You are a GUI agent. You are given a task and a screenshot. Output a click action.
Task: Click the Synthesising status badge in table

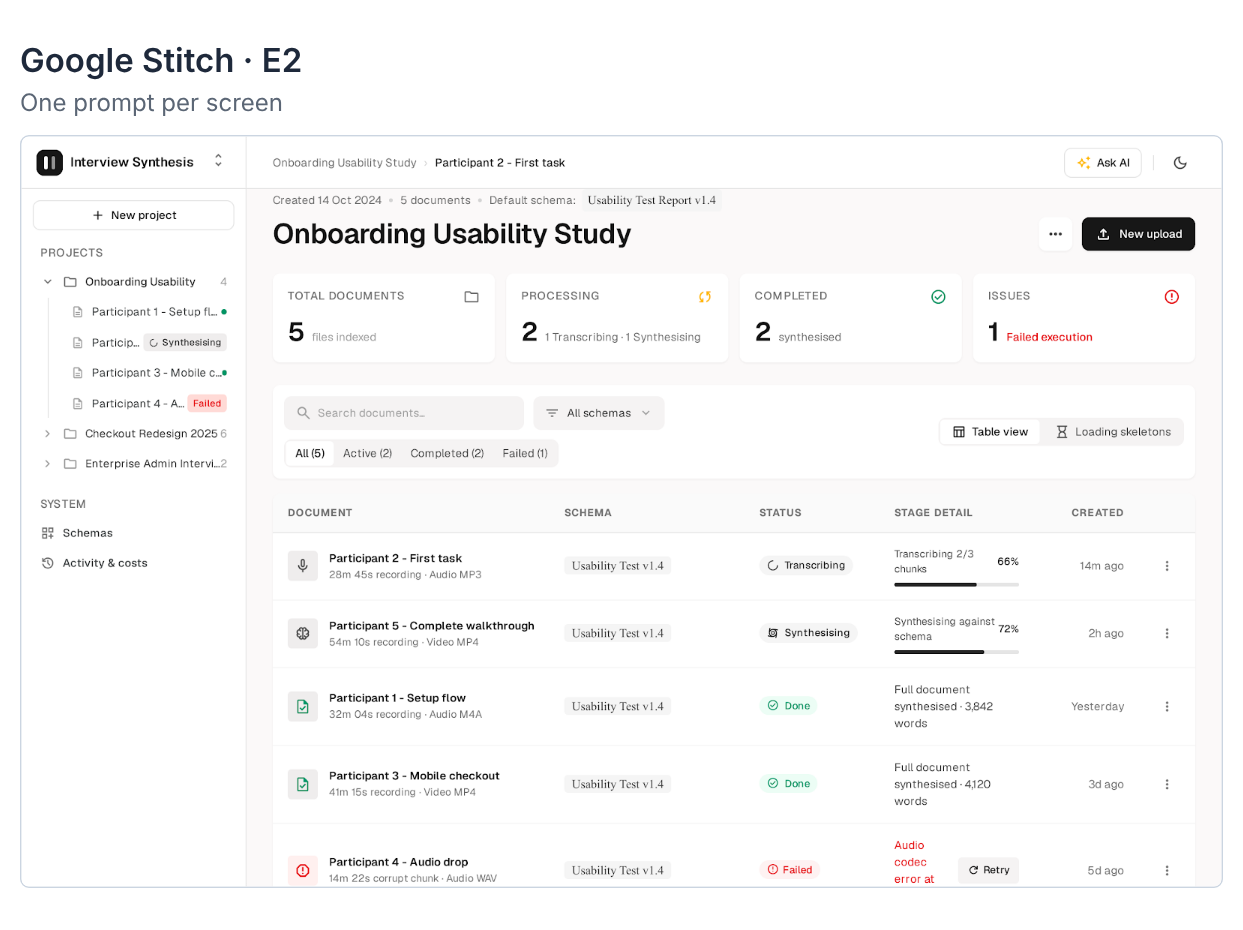point(808,633)
